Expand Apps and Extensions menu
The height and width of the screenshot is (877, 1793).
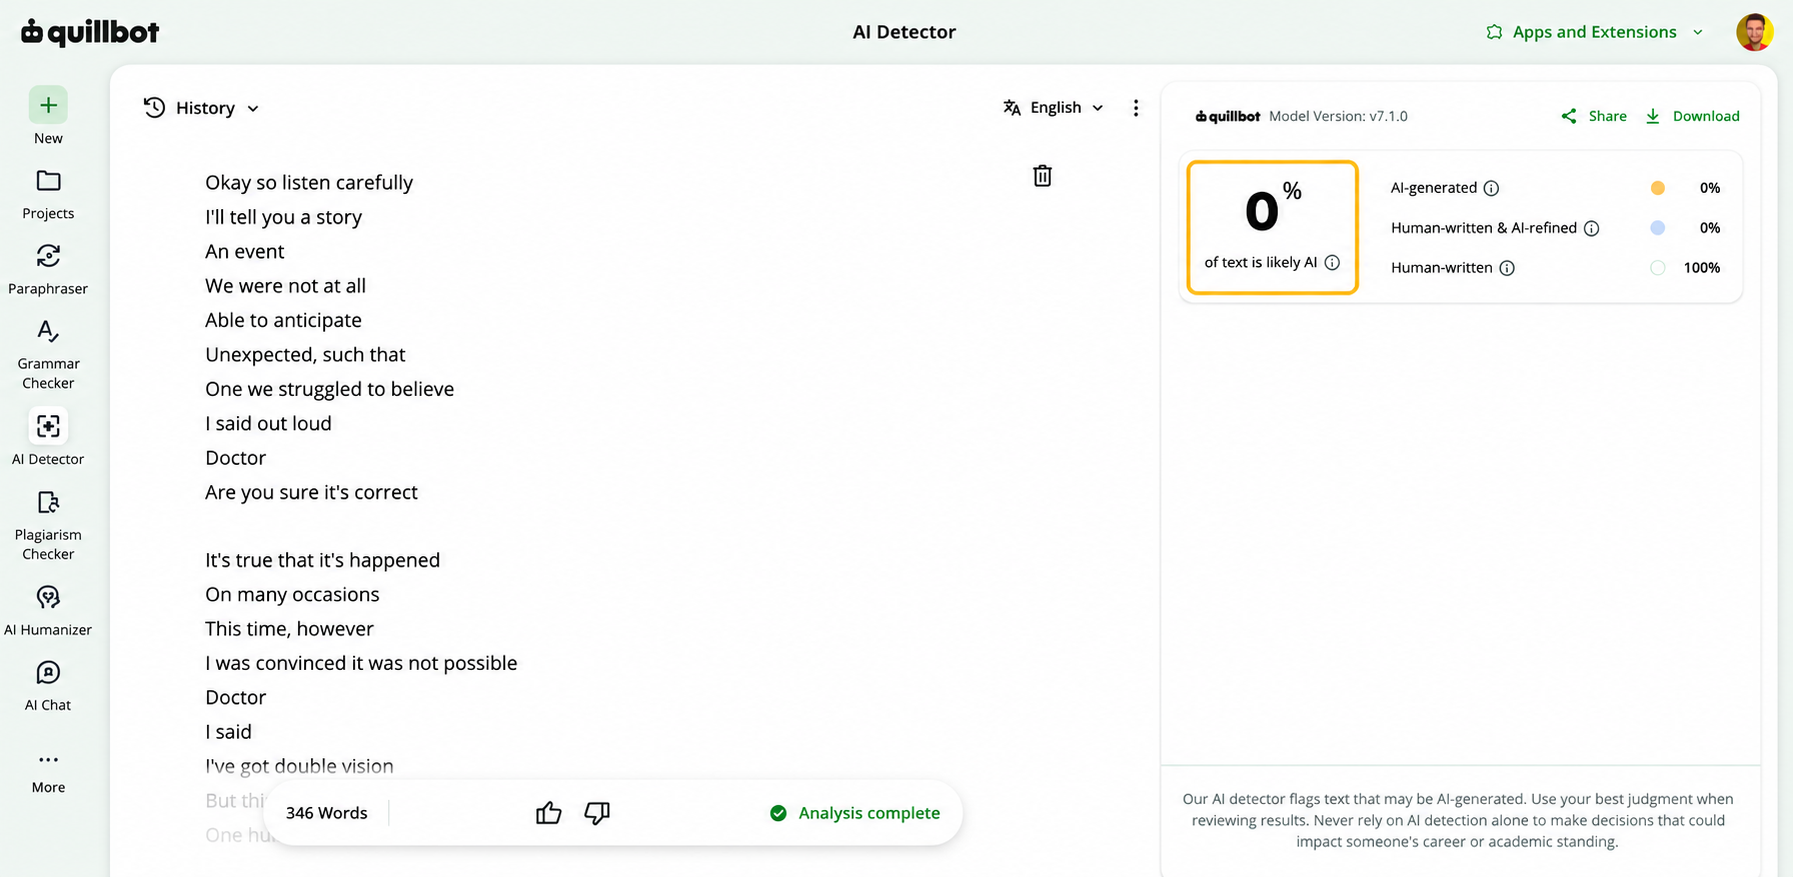[x=1594, y=32]
